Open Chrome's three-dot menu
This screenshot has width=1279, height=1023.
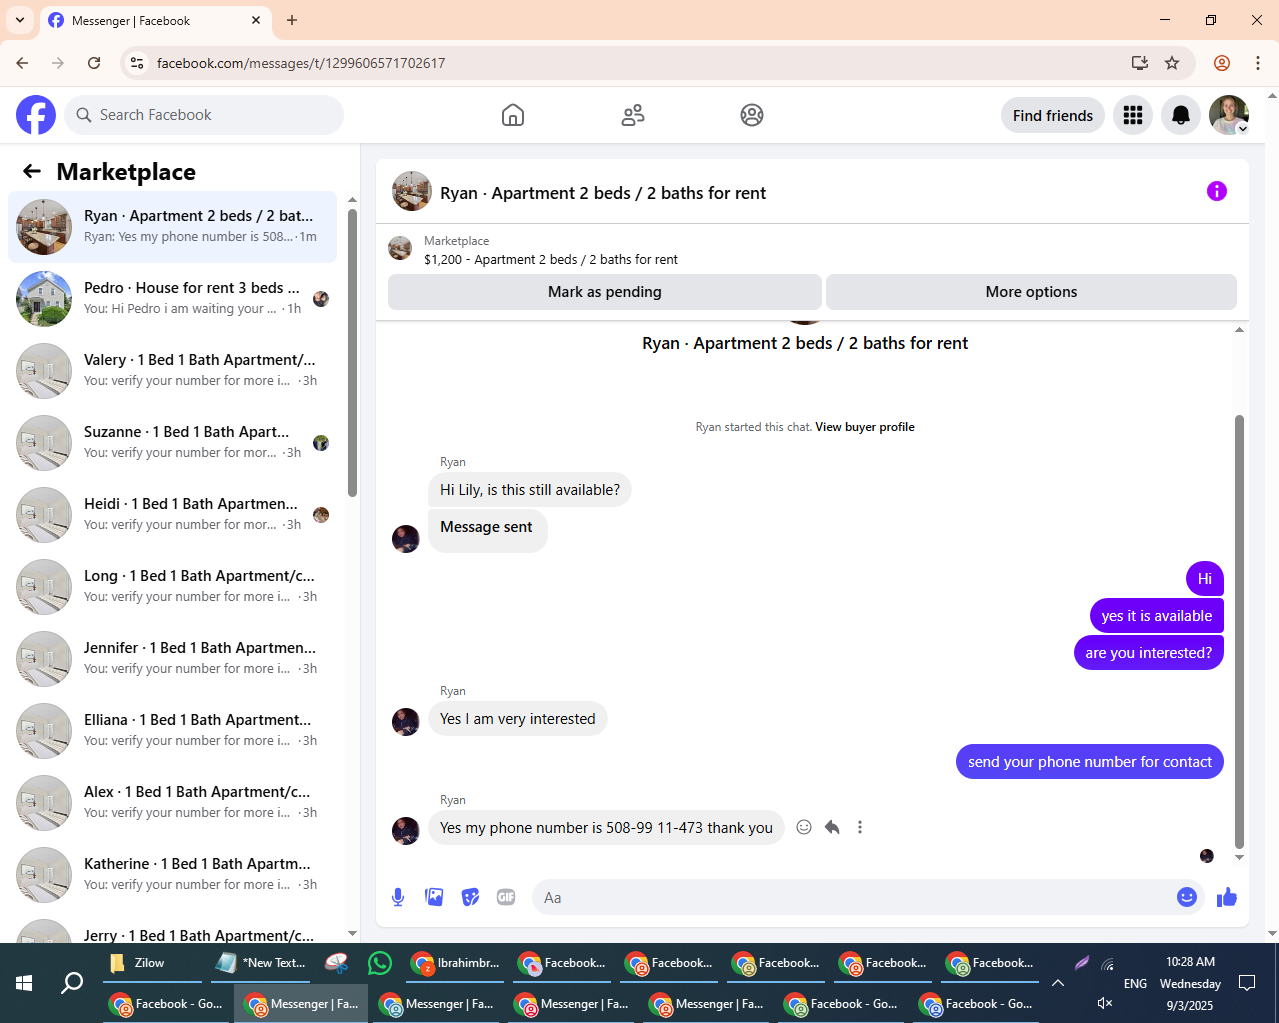click(x=1258, y=63)
